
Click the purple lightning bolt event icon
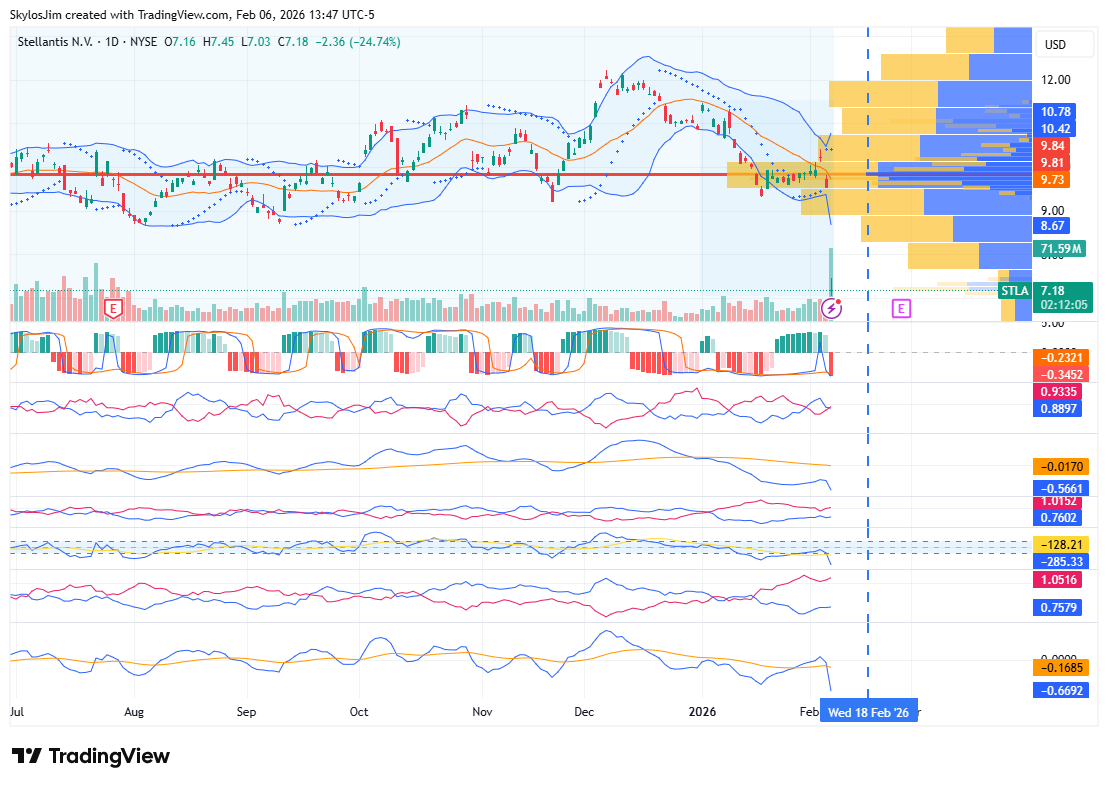(x=831, y=309)
